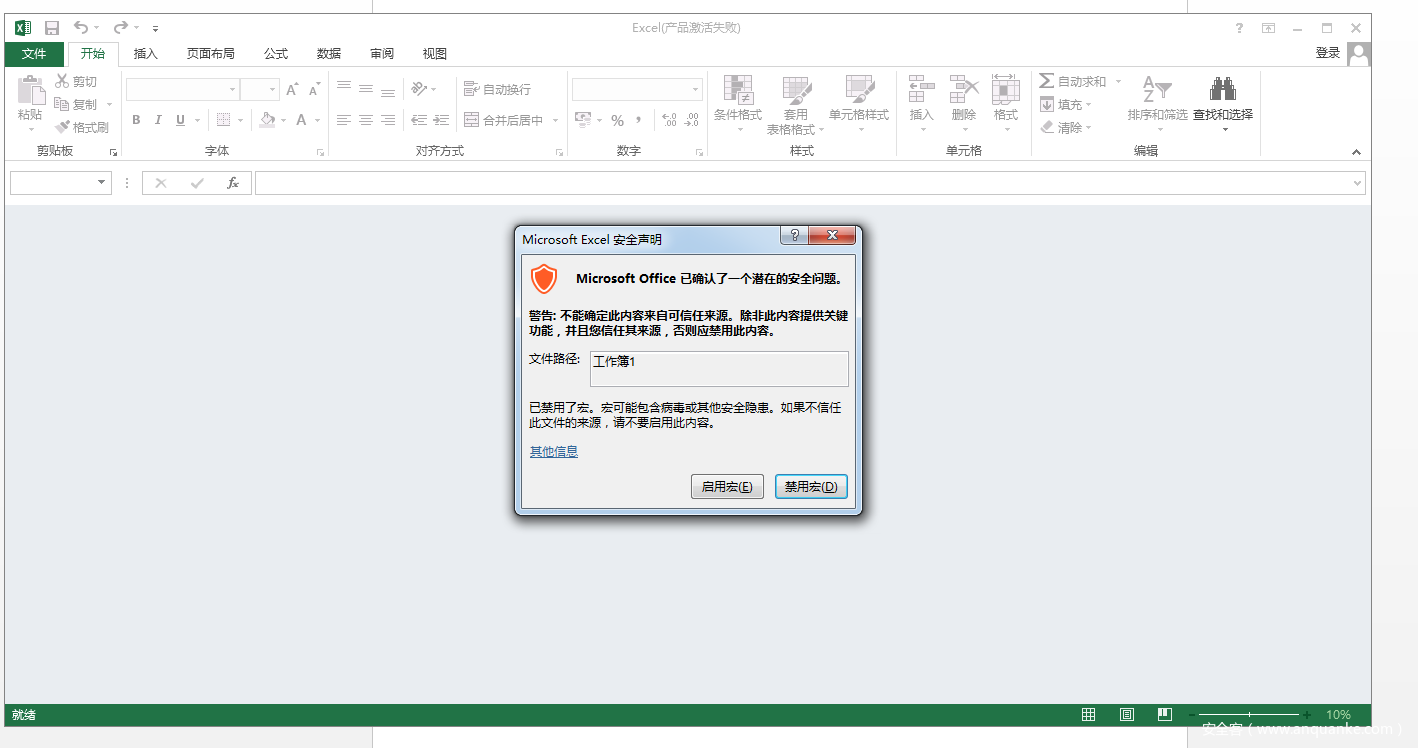Open the font name combo box
This screenshot has height=748, width=1418.
click(182, 90)
